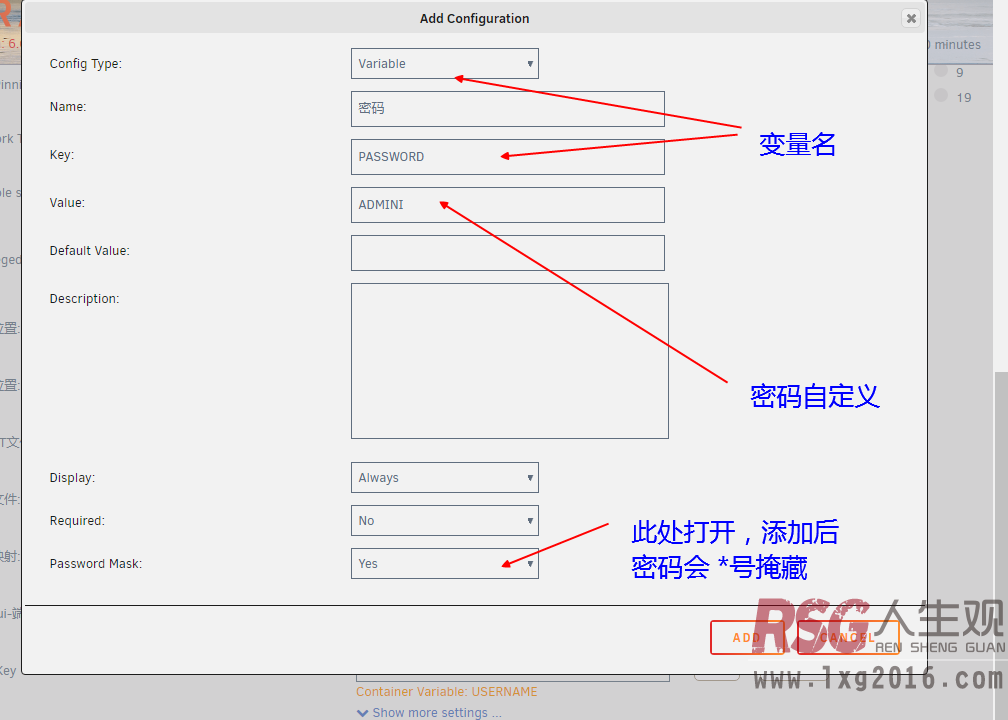Click inside the Description text area
This screenshot has height=720, width=1008.
pyautogui.click(x=509, y=361)
